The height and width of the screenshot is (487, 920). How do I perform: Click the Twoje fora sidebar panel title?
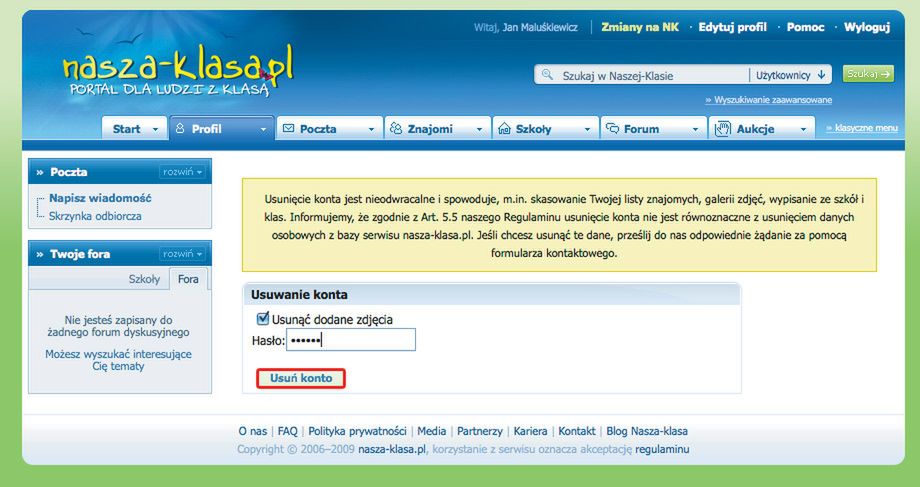point(80,254)
